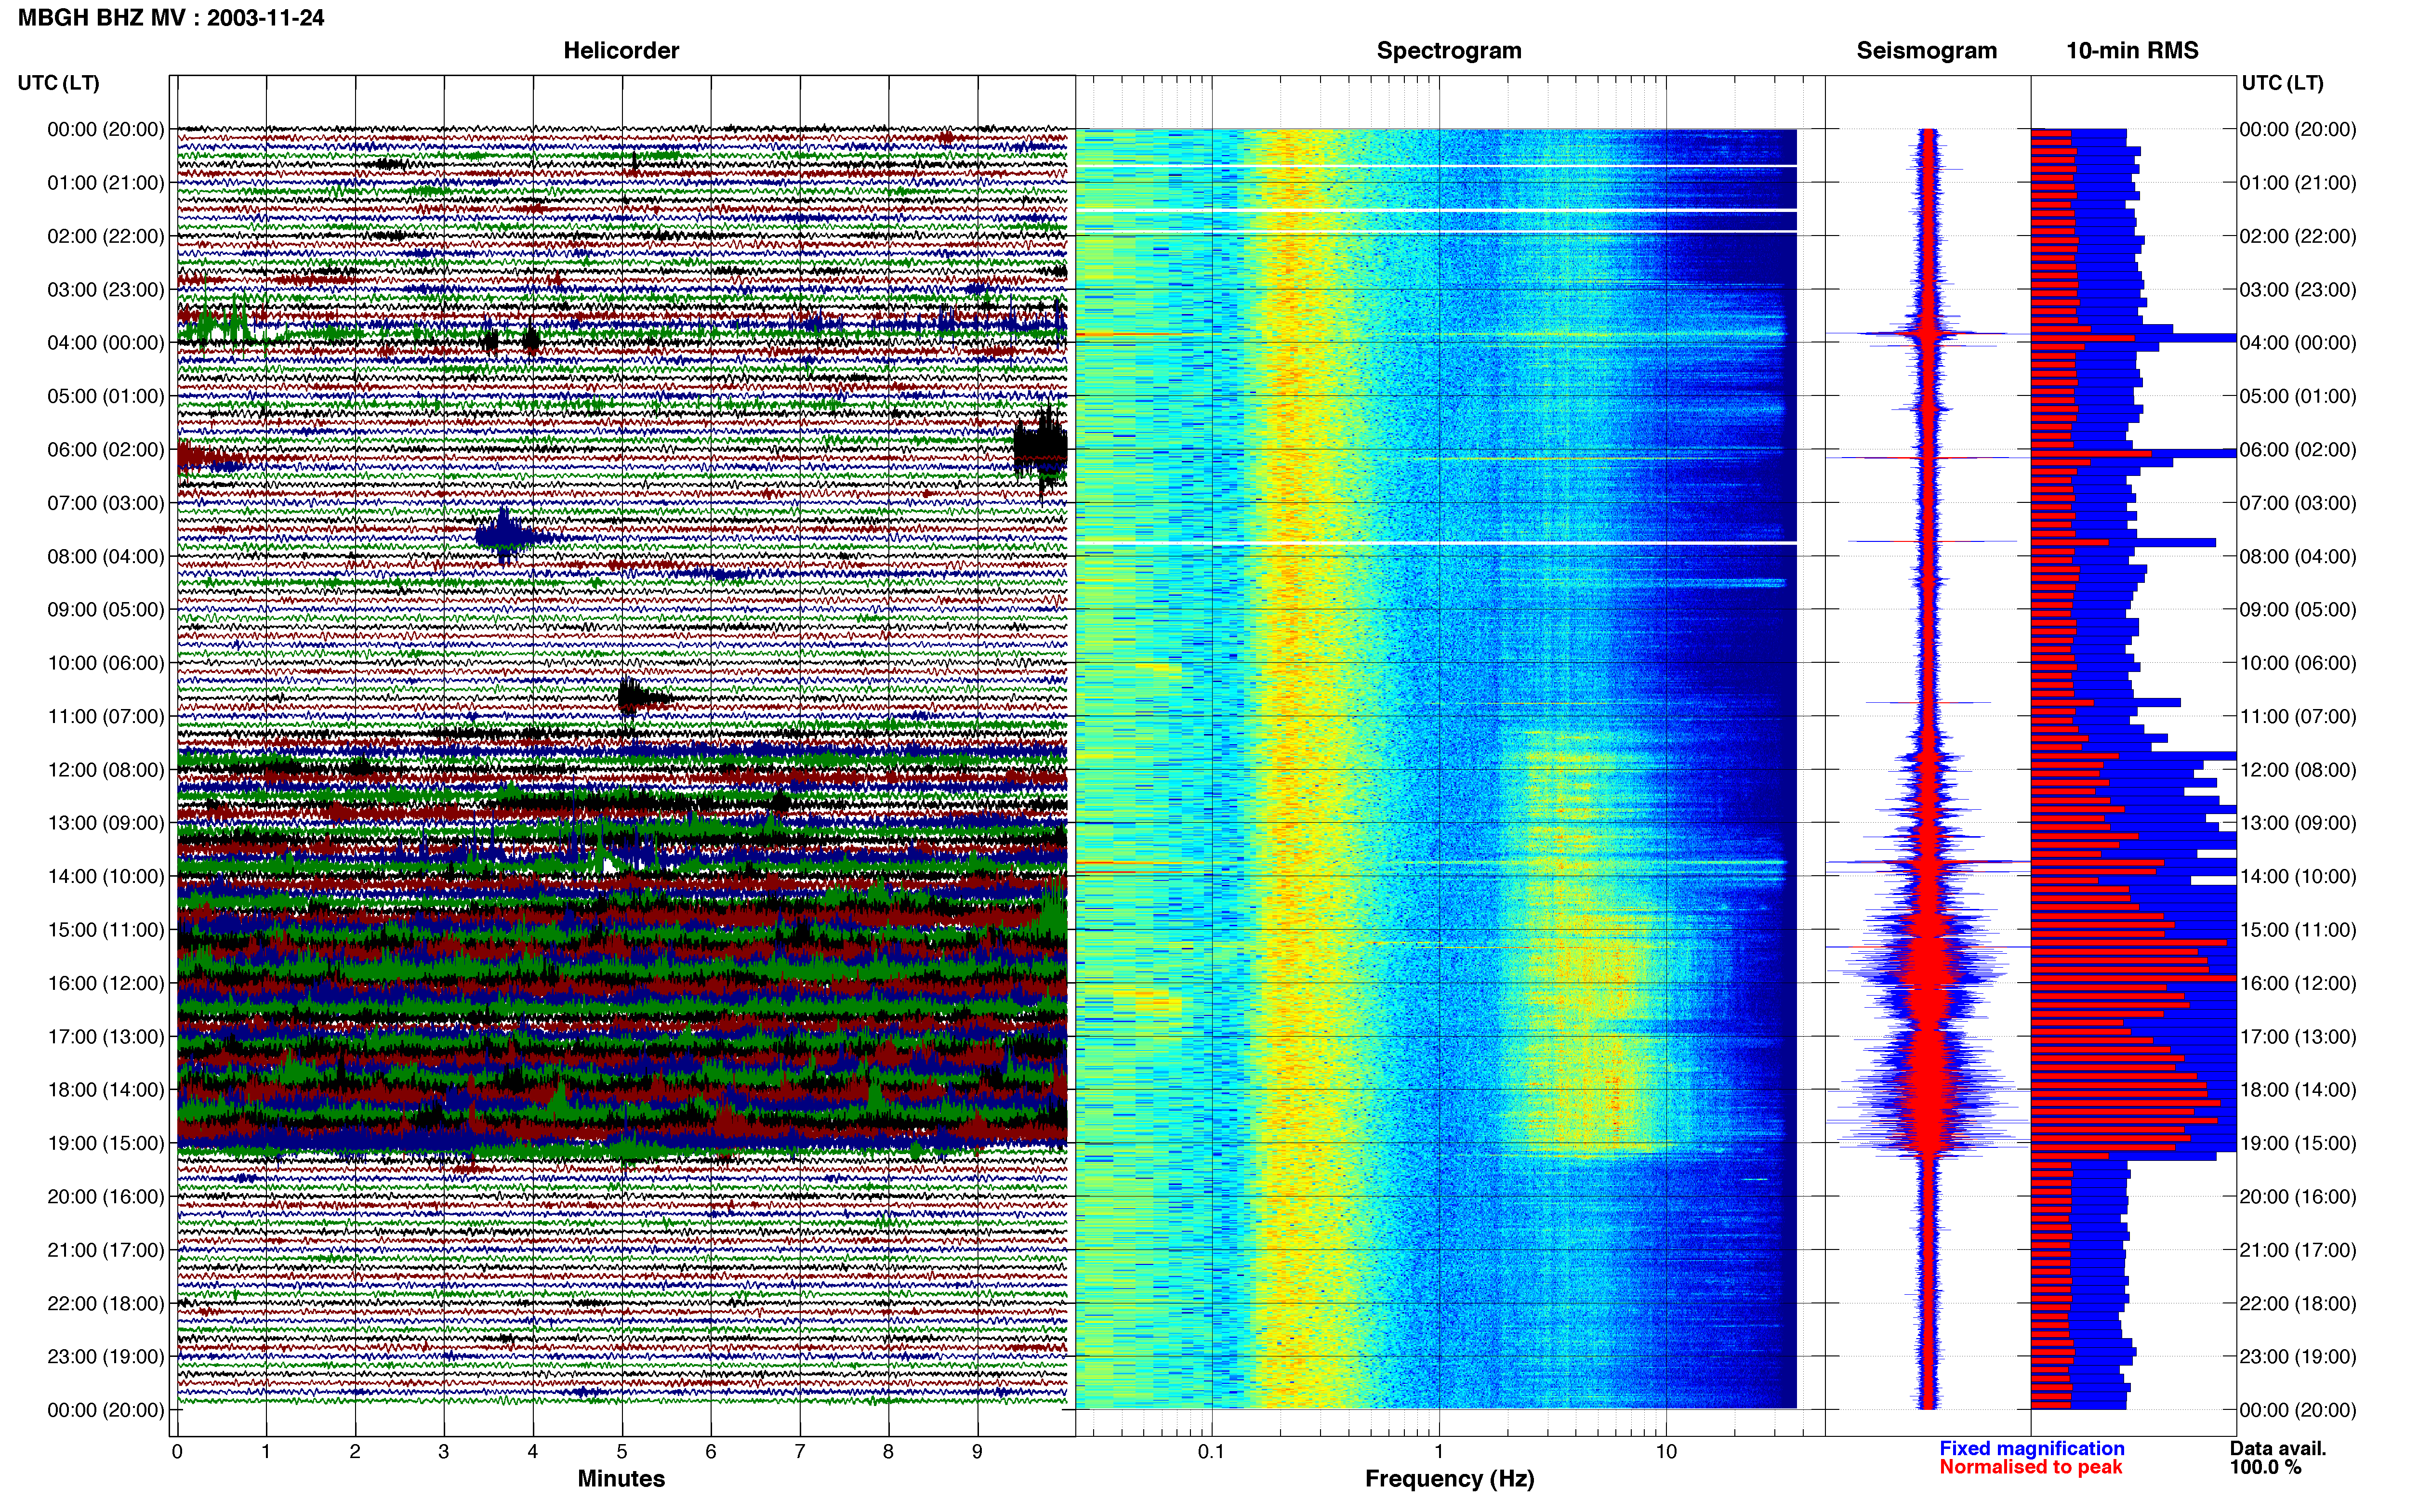This screenshot has height=1512, width=2418.
Task: Click the left '04:00 (00:00)' time label
Action: (x=106, y=343)
